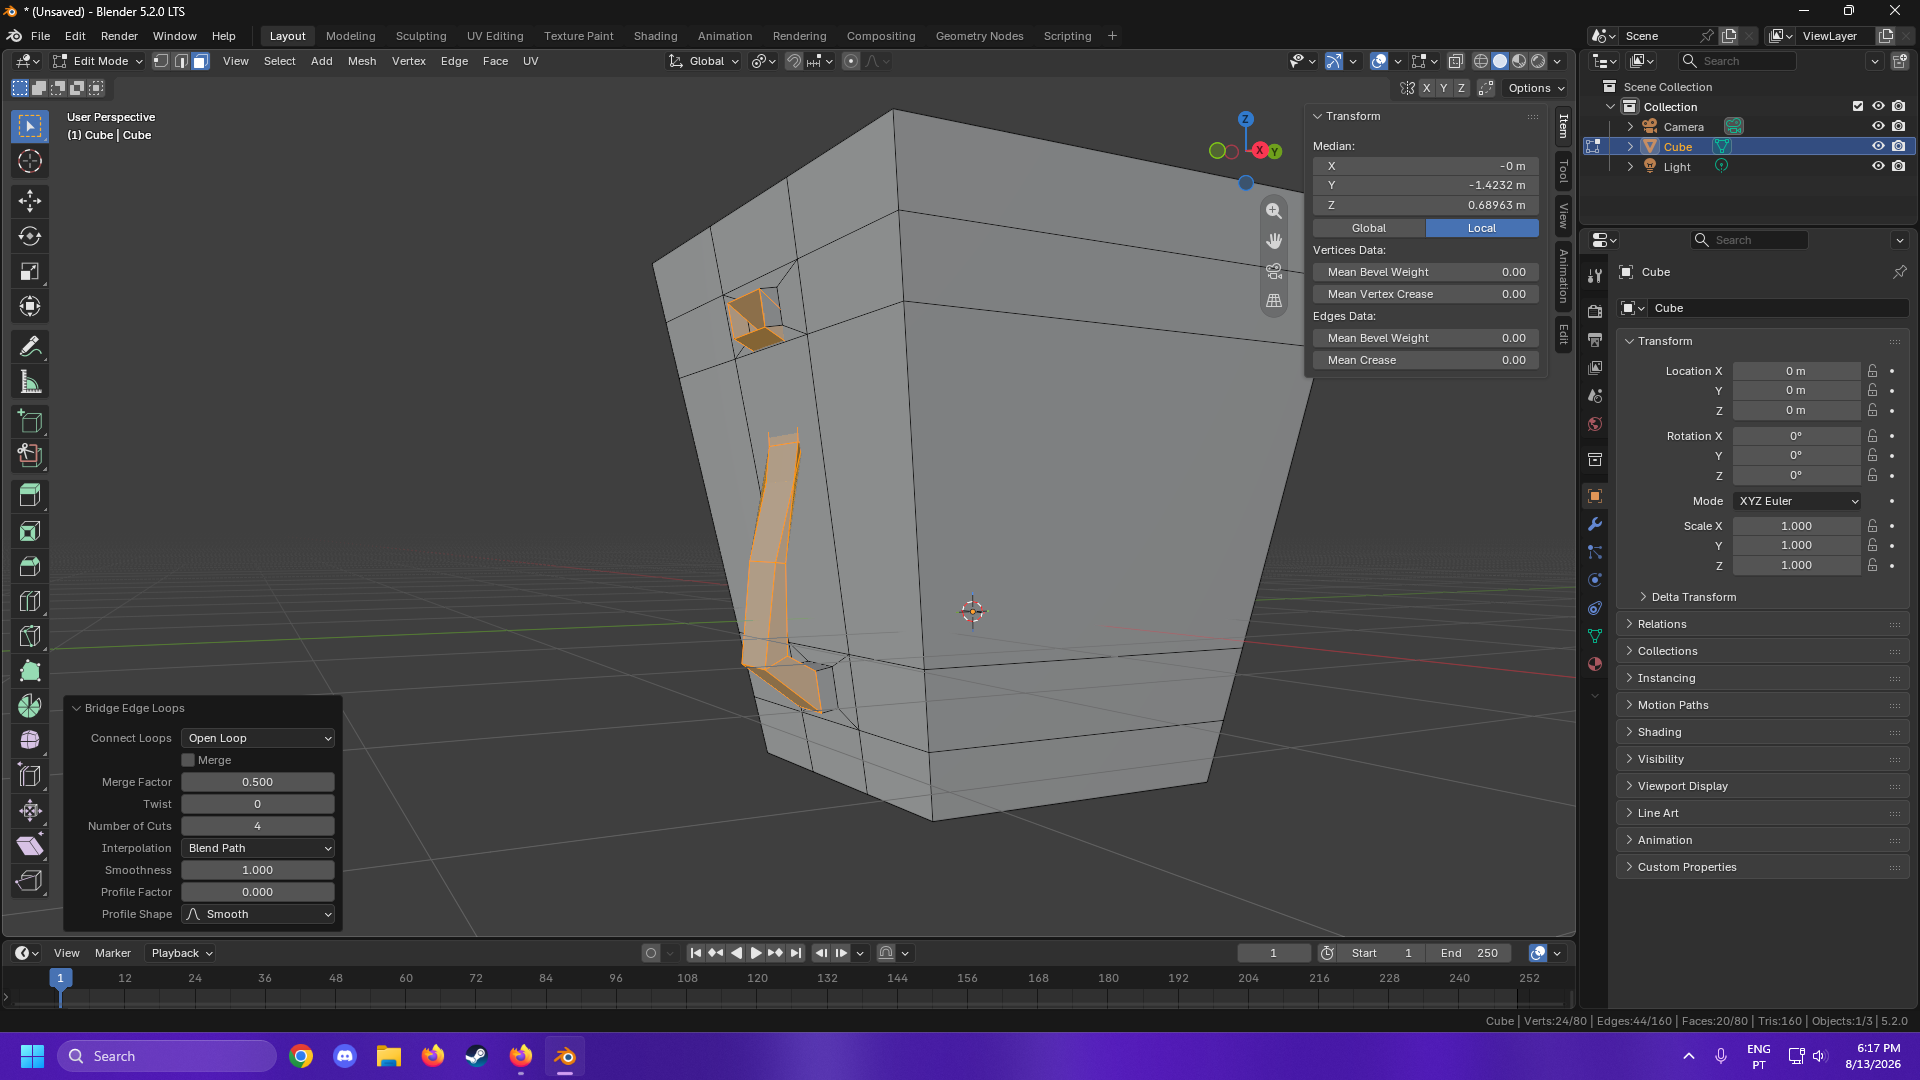Select the Poly Build tool

(30, 671)
